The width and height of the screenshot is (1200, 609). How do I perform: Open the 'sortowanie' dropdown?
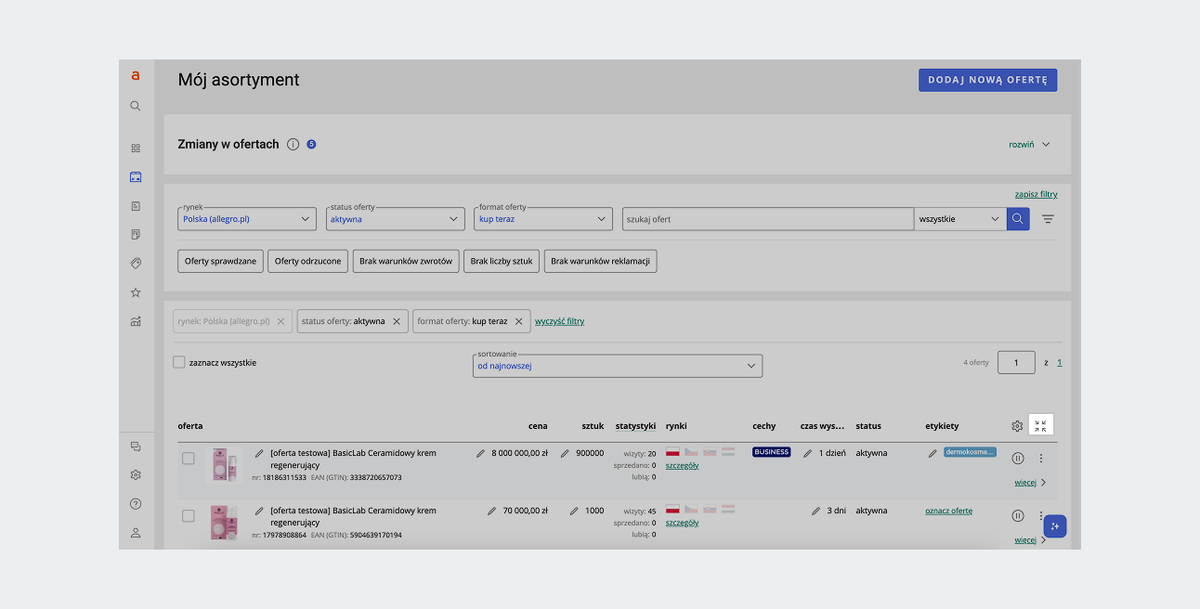tap(617, 366)
